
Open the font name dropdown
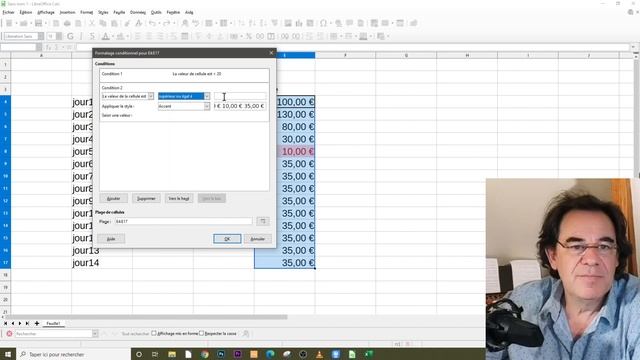pos(41,36)
